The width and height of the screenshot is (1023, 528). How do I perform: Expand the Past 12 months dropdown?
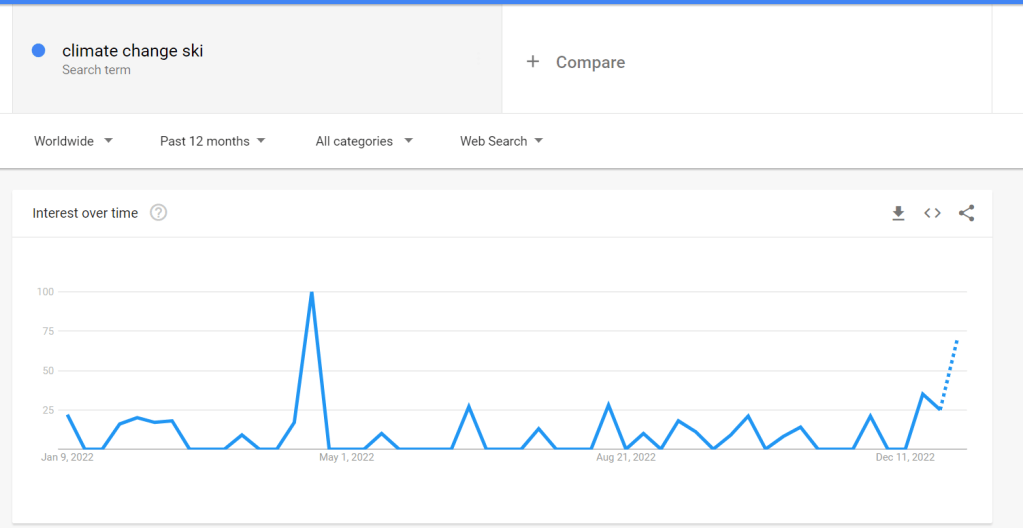[212, 141]
